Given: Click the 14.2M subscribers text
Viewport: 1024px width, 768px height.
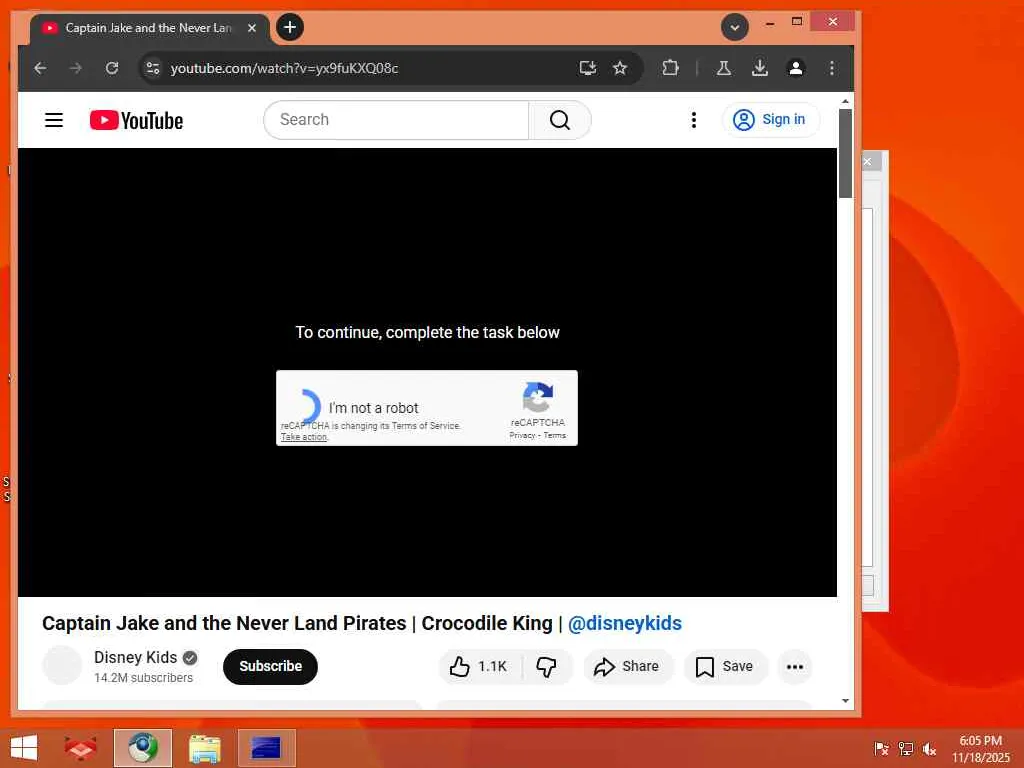Looking at the screenshot, I should point(143,678).
